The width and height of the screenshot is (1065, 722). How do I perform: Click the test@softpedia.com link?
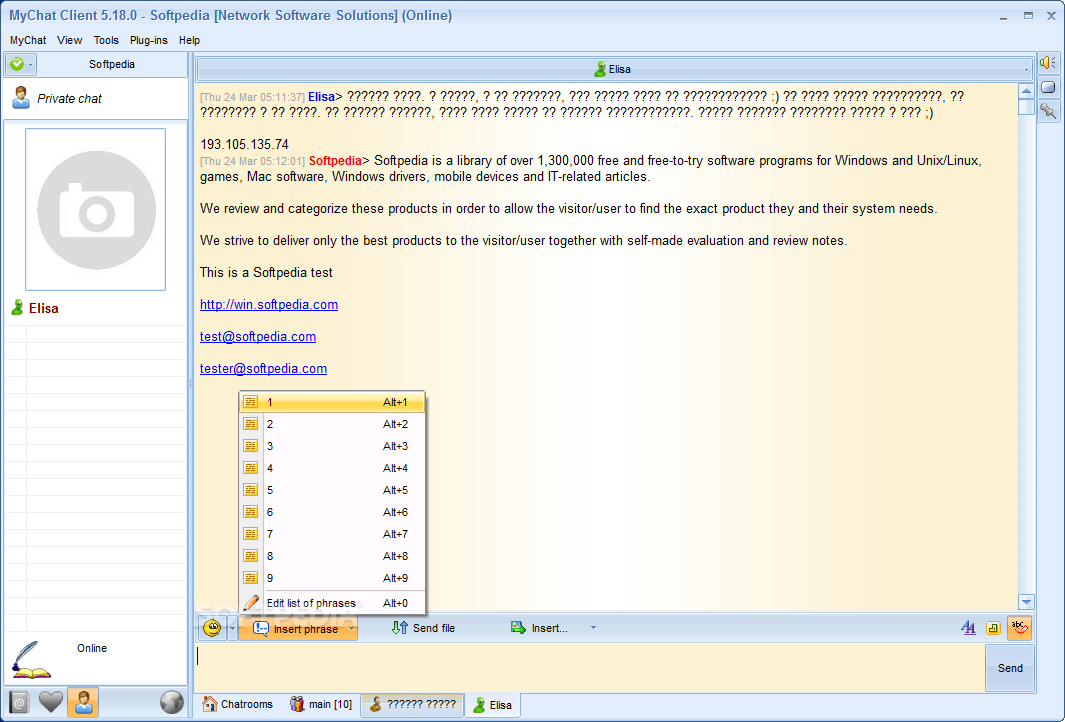coord(258,336)
